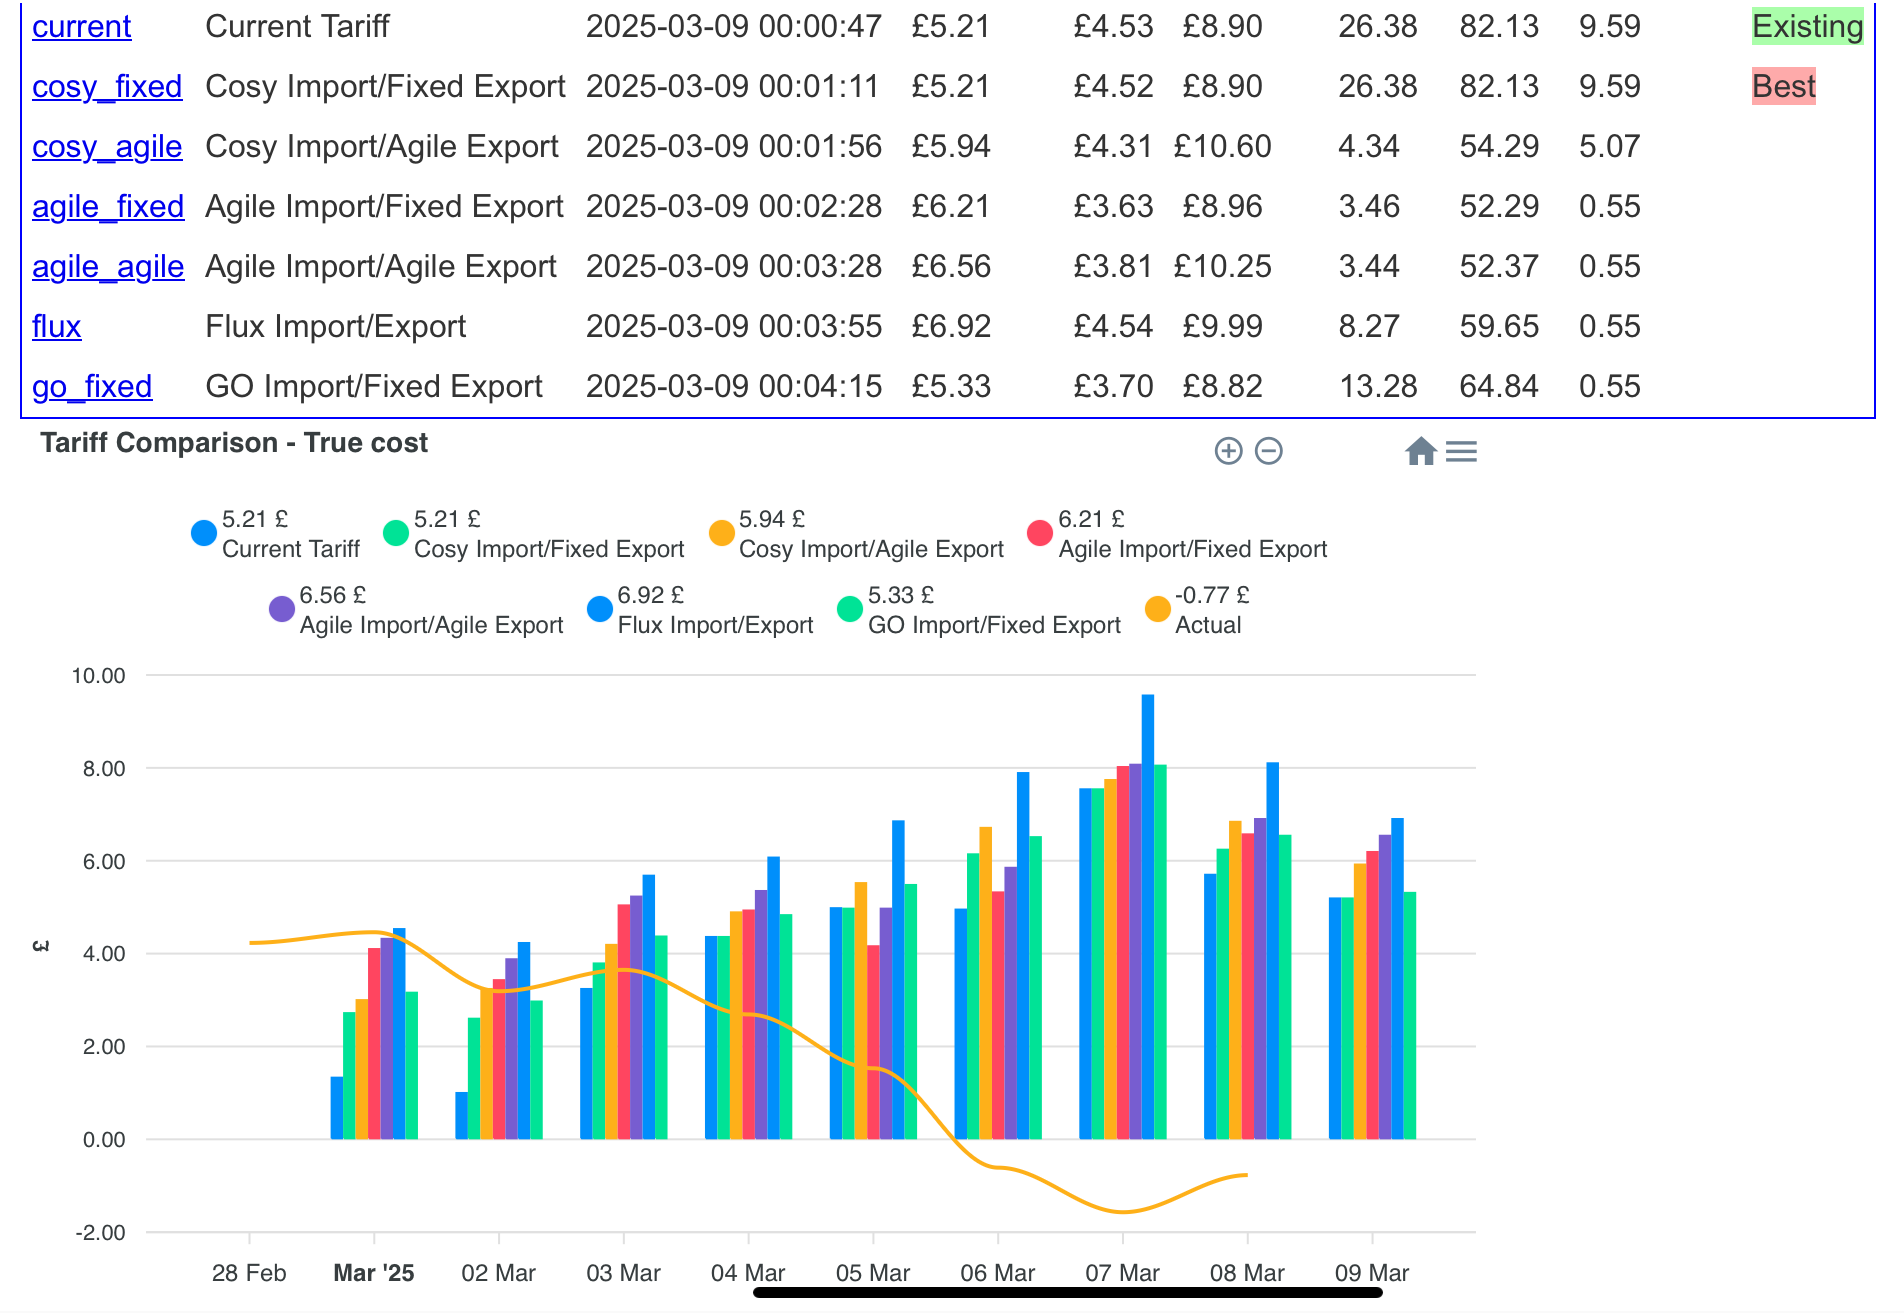
Task: Follow the 'go_fixed' link
Action: [x=92, y=387]
